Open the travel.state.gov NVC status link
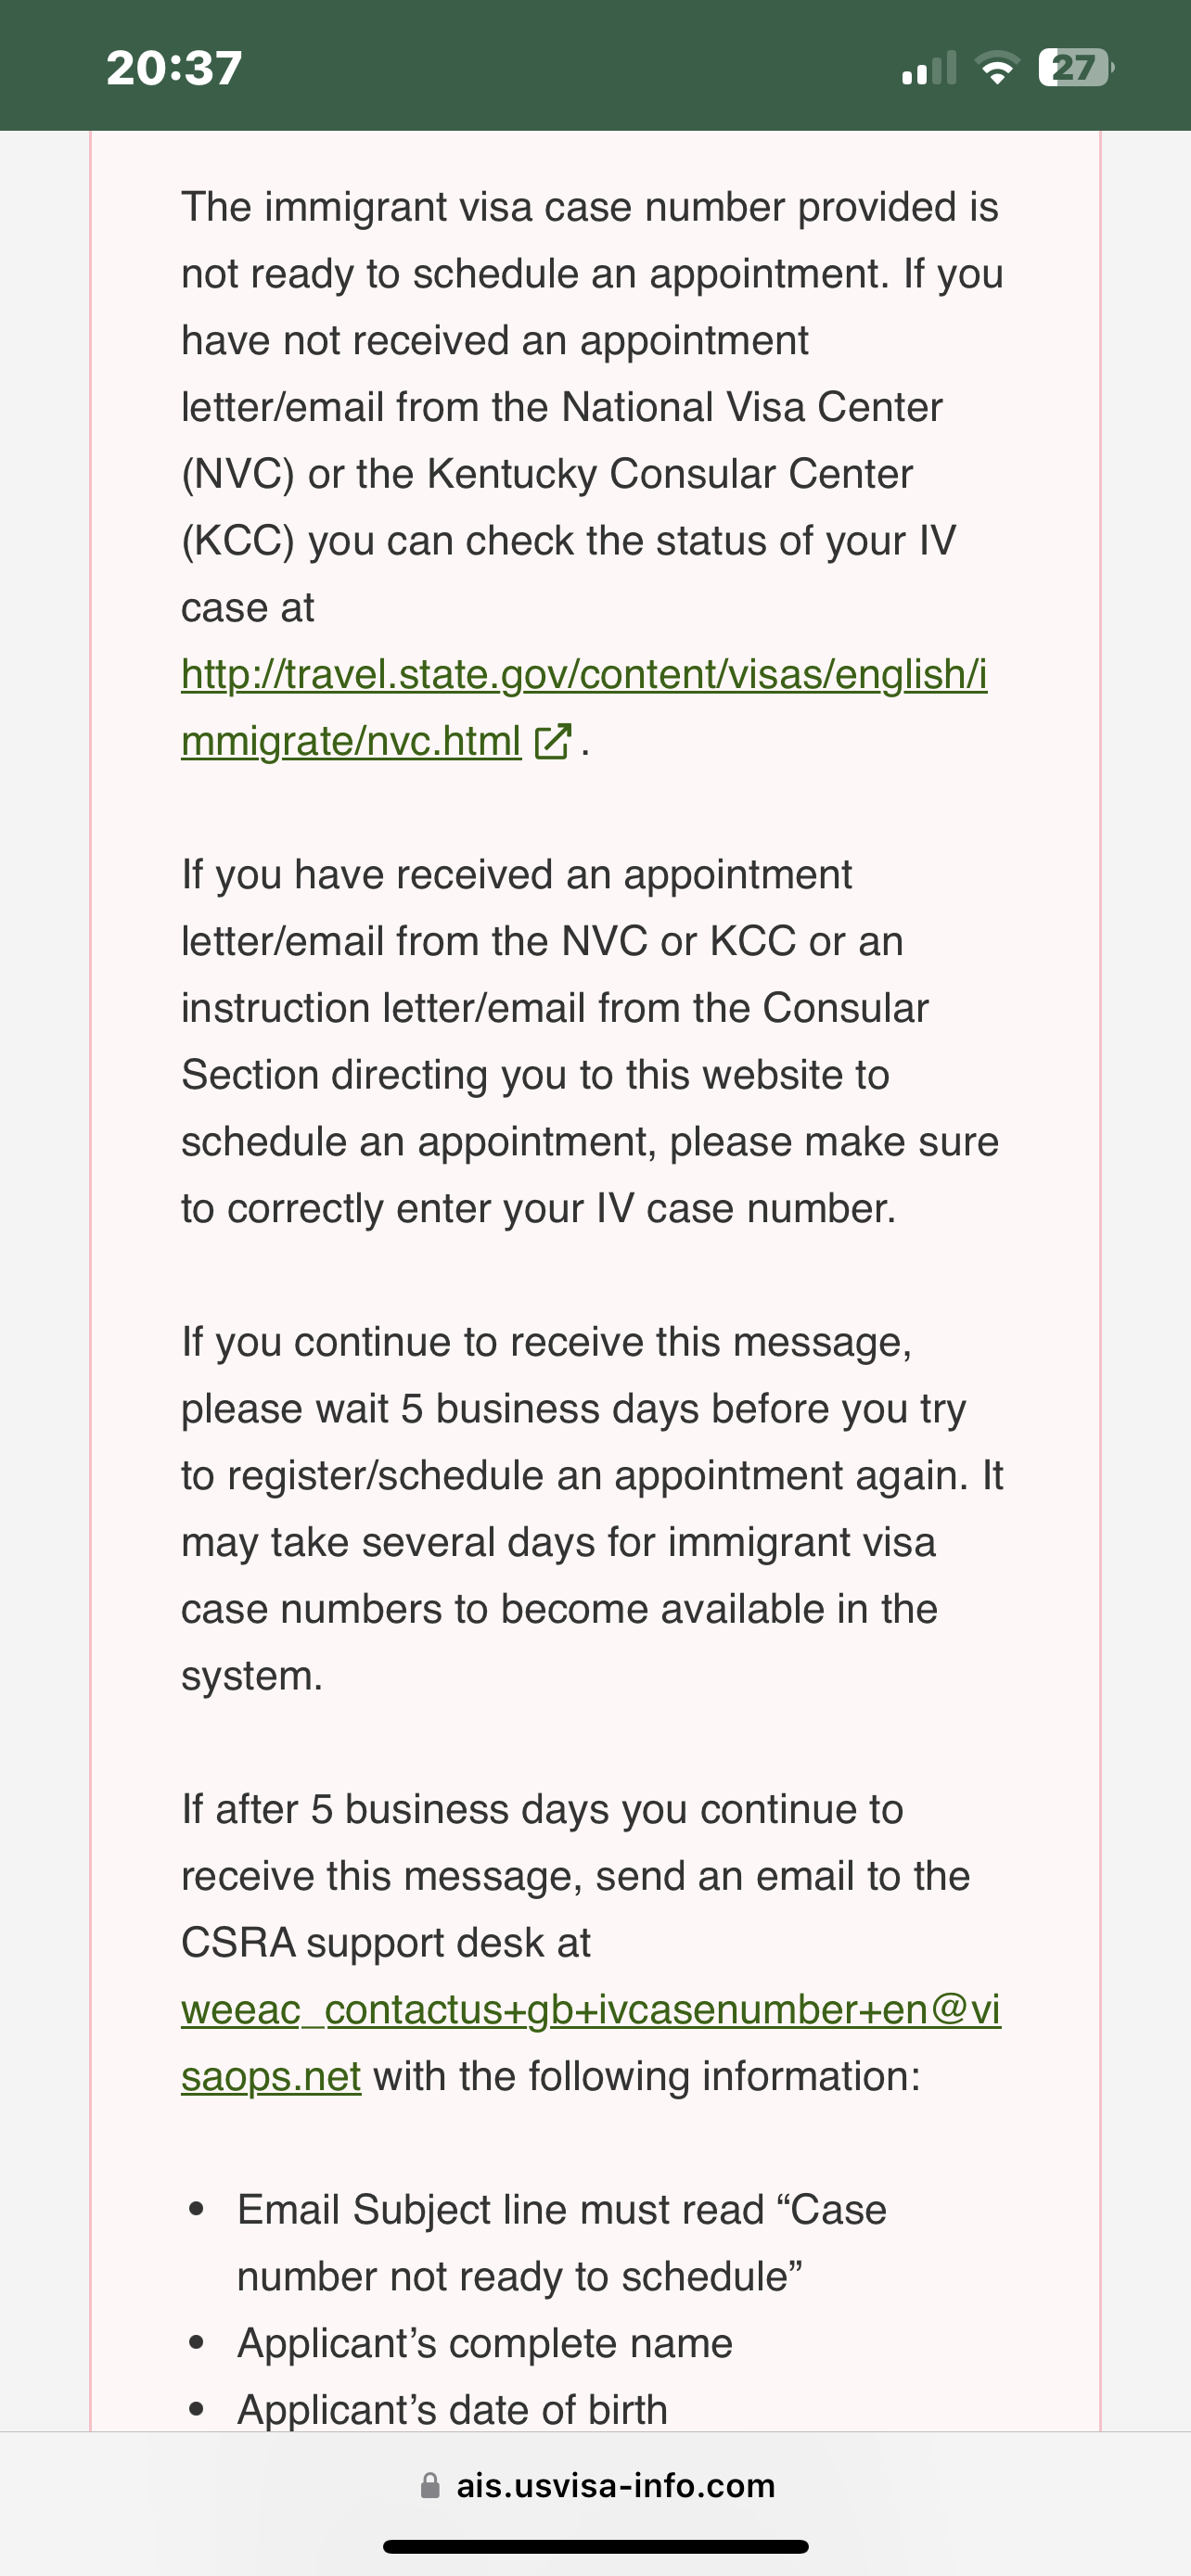 [584, 707]
